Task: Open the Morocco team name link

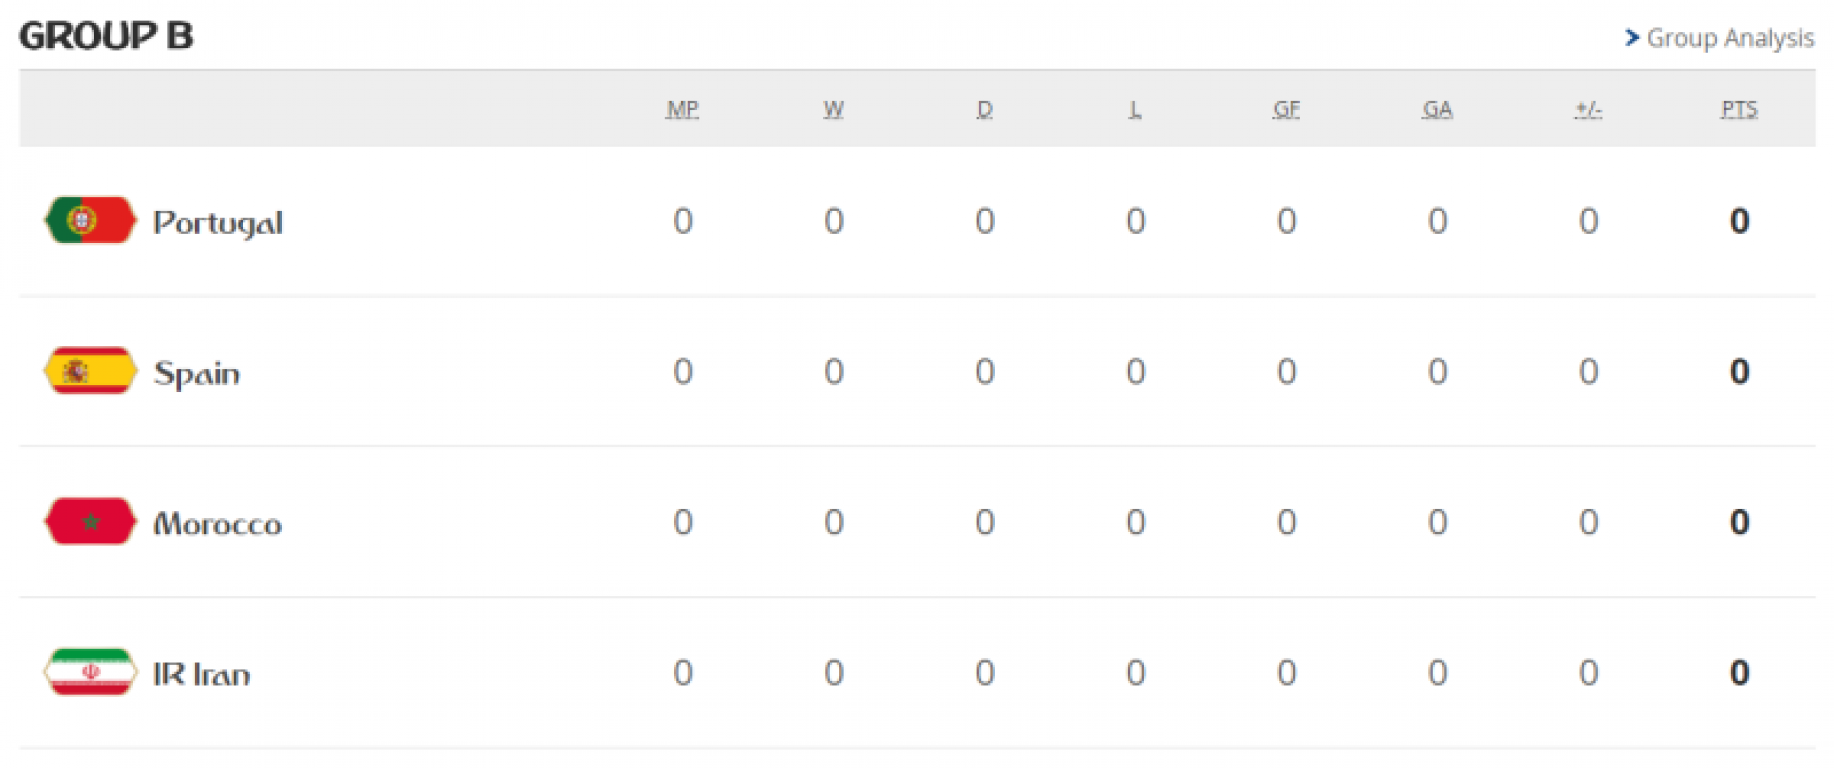Action: click(217, 523)
